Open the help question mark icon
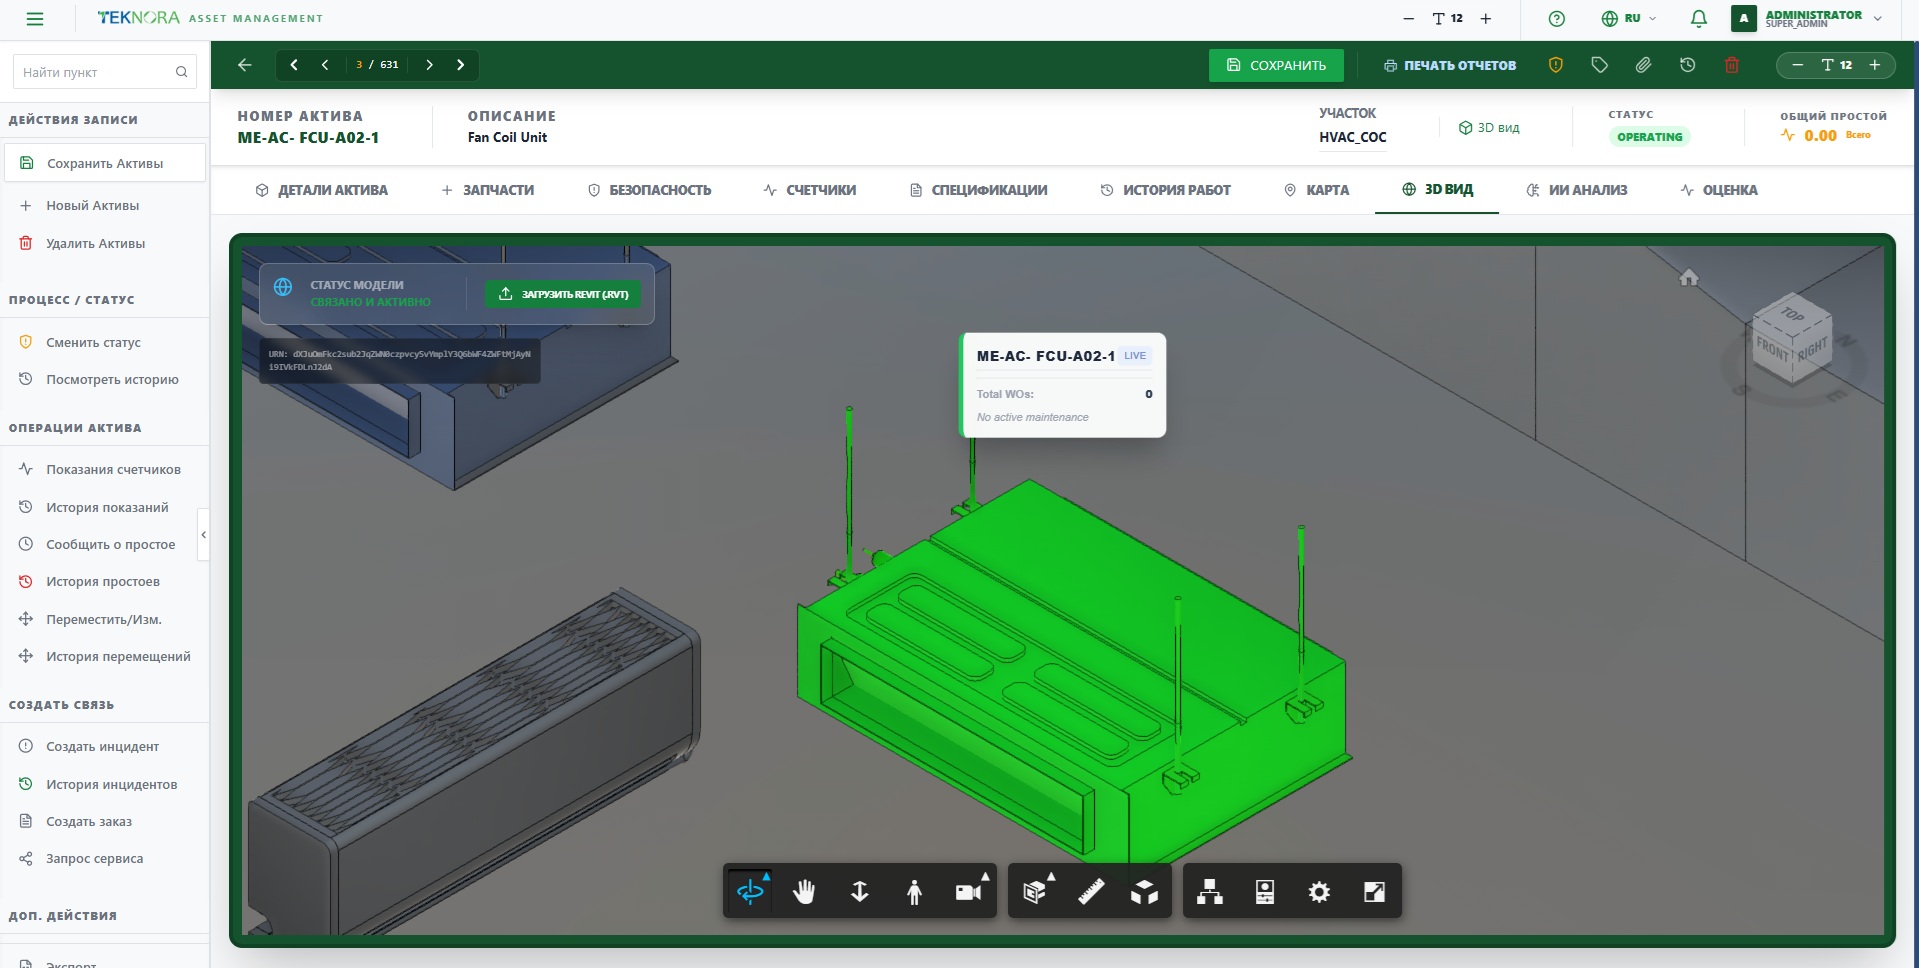Image resolution: width=1919 pixels, height=968 pixels. tap(1556, 18)
